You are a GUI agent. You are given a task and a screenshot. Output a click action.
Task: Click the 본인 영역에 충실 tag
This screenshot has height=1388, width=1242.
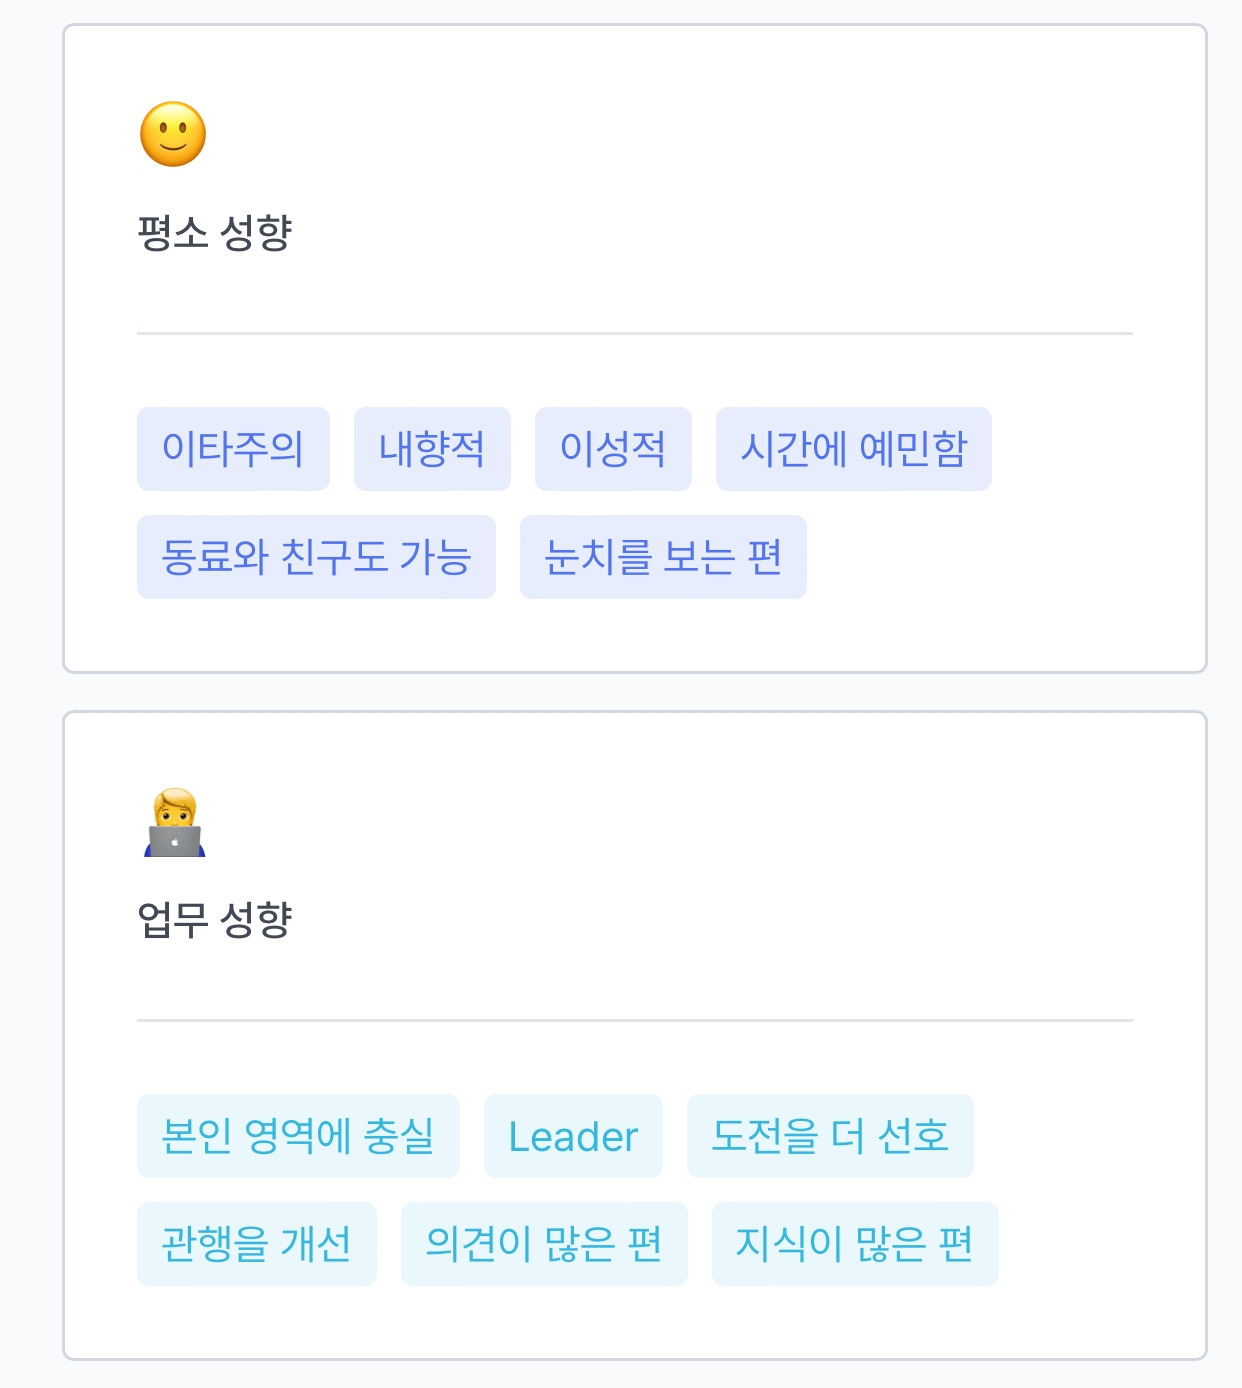tap(298, 1136)
